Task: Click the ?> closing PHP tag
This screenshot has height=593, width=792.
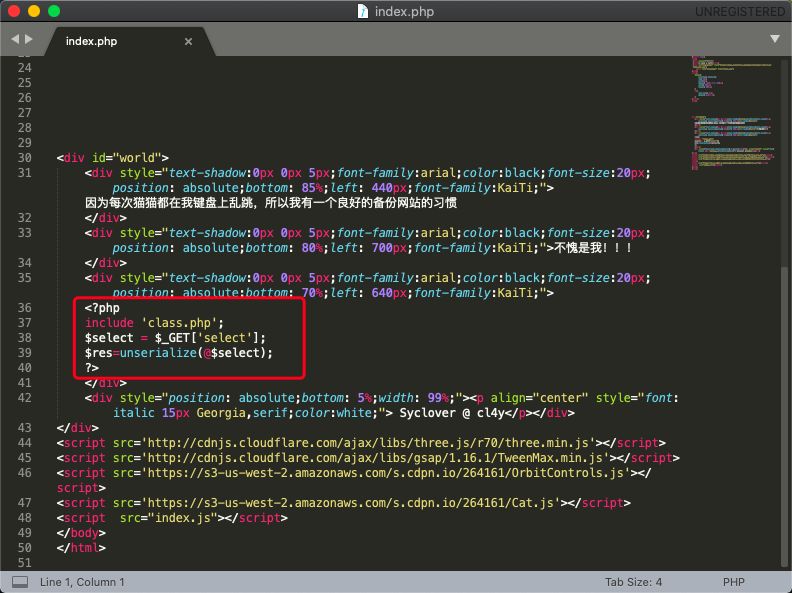Action: [91, 368]
